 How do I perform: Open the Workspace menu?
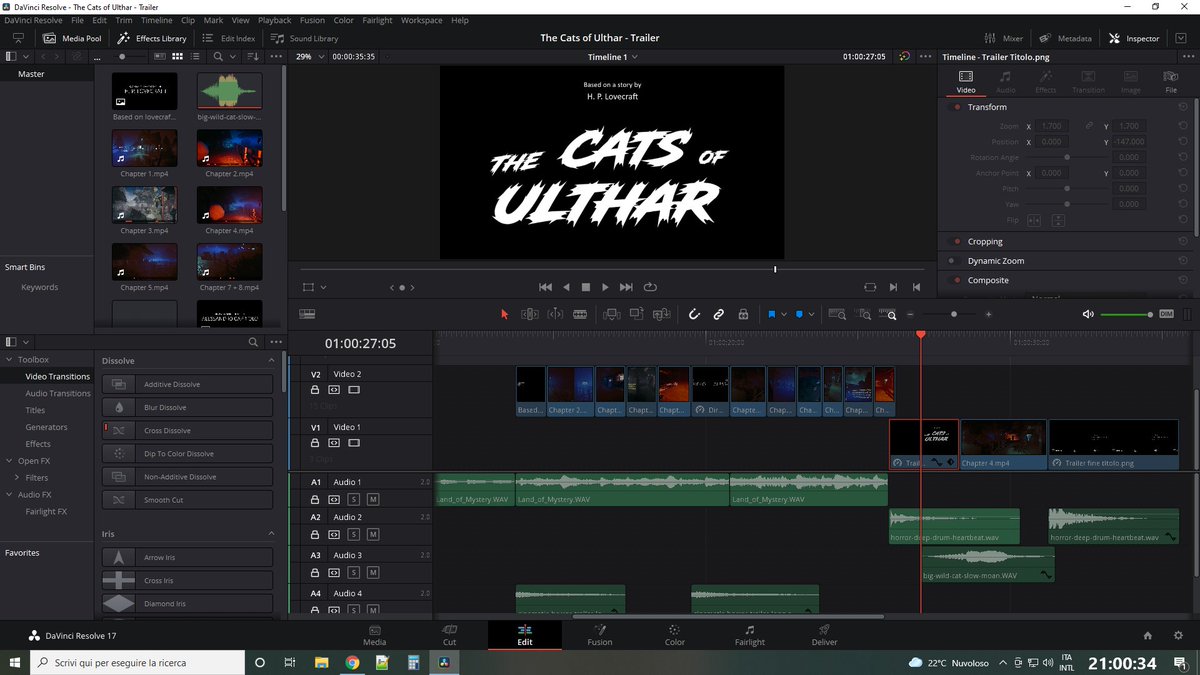tap(422, 20)
